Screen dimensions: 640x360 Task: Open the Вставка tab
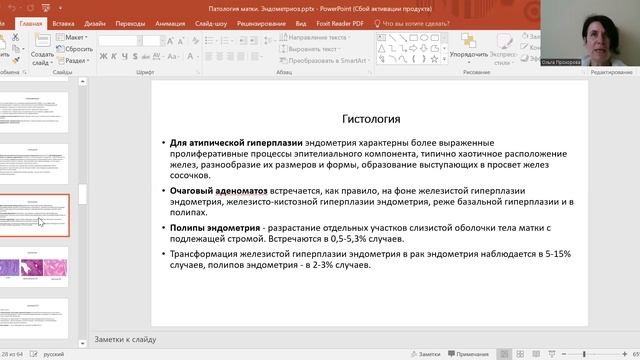63,24
